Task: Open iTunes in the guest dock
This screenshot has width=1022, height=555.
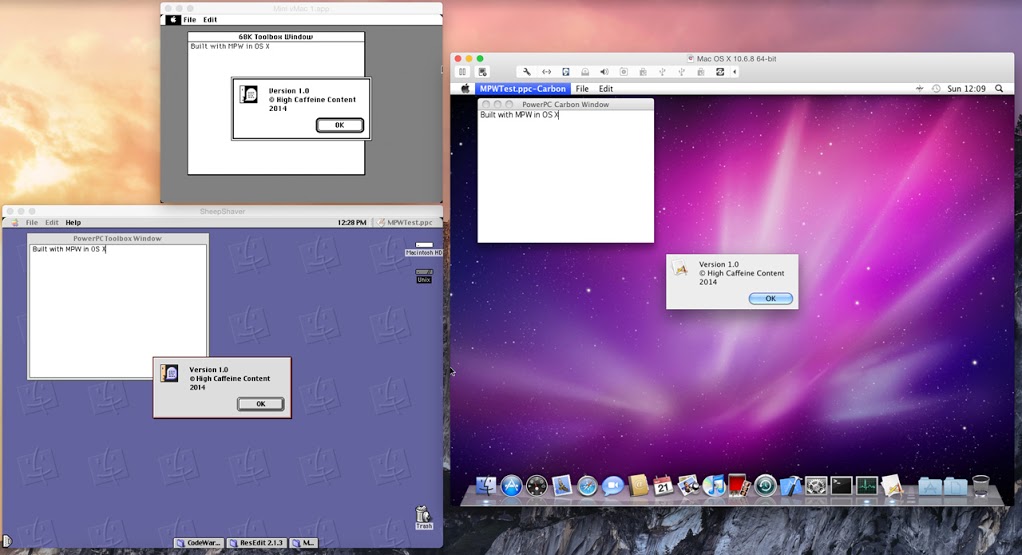Action: (714, 486)
